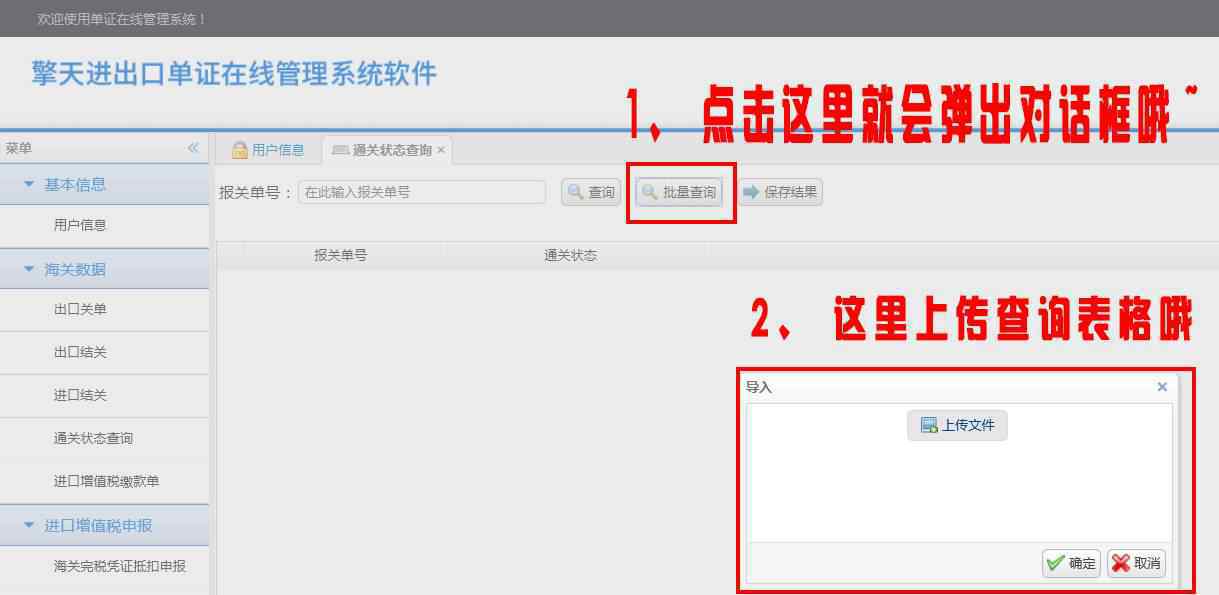1219x595 pixels.
Task: Click the lock icon on 用户信息 tab
Action: point(239,150)
